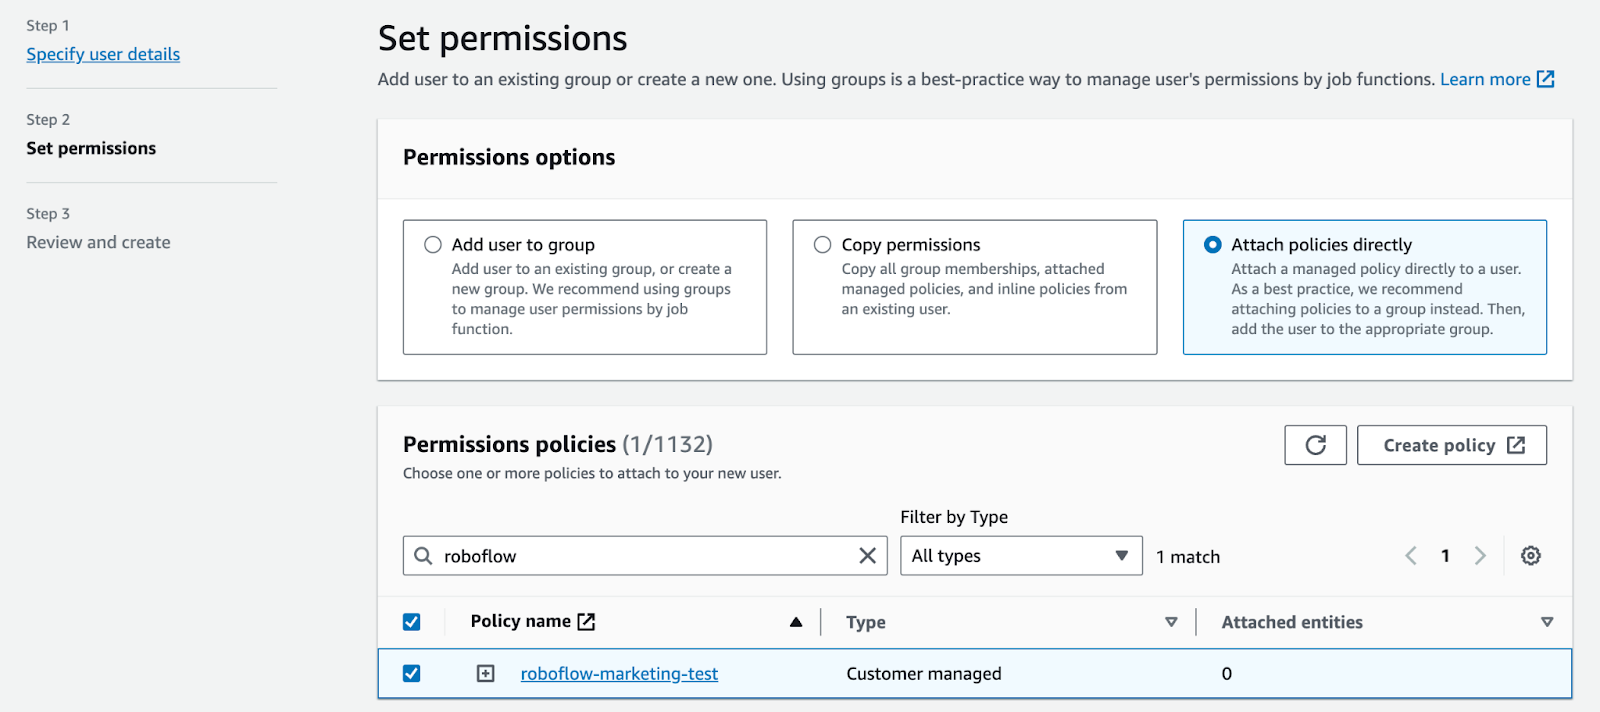Click the refresh policies icon button

coord(1315,445)
